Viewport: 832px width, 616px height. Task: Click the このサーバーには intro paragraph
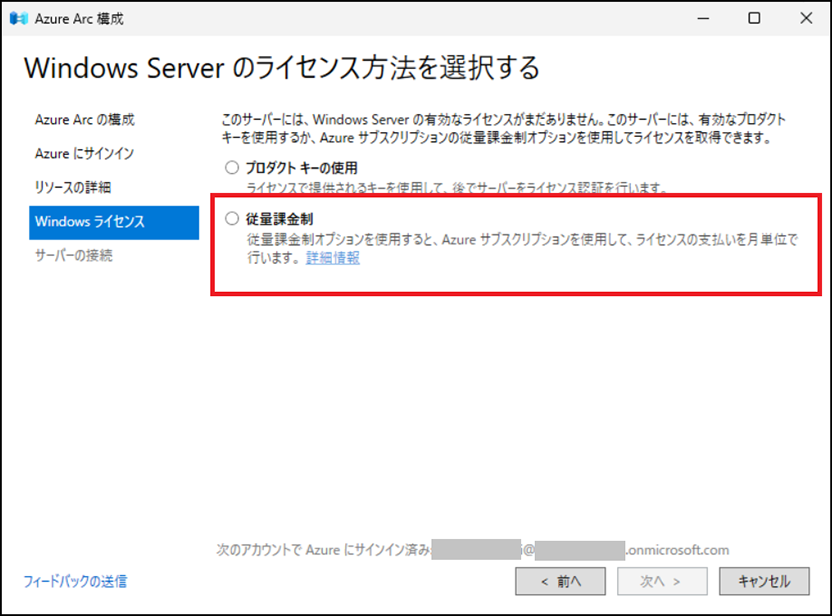[x=504, y=128]
